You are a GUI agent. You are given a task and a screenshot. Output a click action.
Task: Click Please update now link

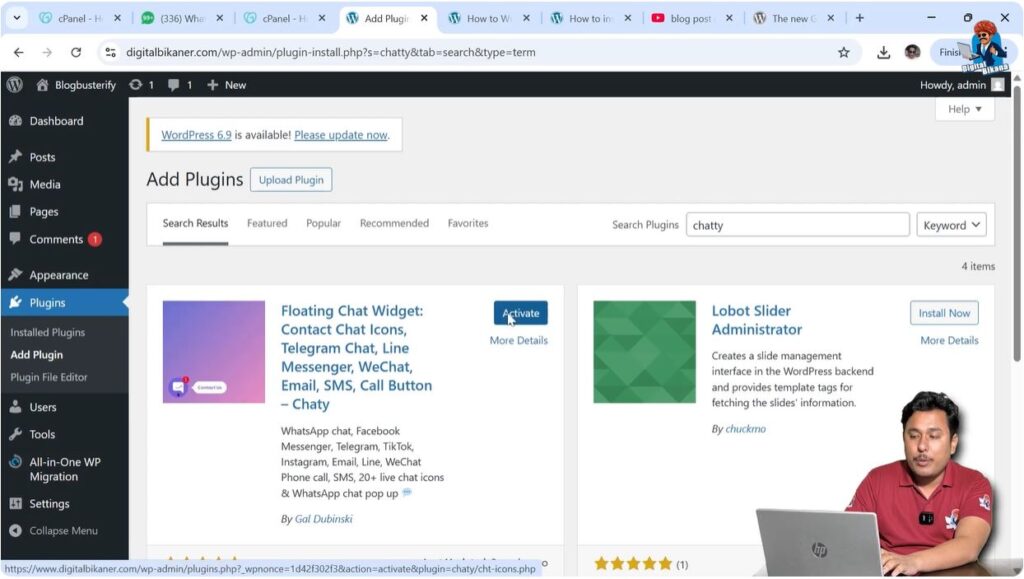pyautogui.click(x=341, y=134)
